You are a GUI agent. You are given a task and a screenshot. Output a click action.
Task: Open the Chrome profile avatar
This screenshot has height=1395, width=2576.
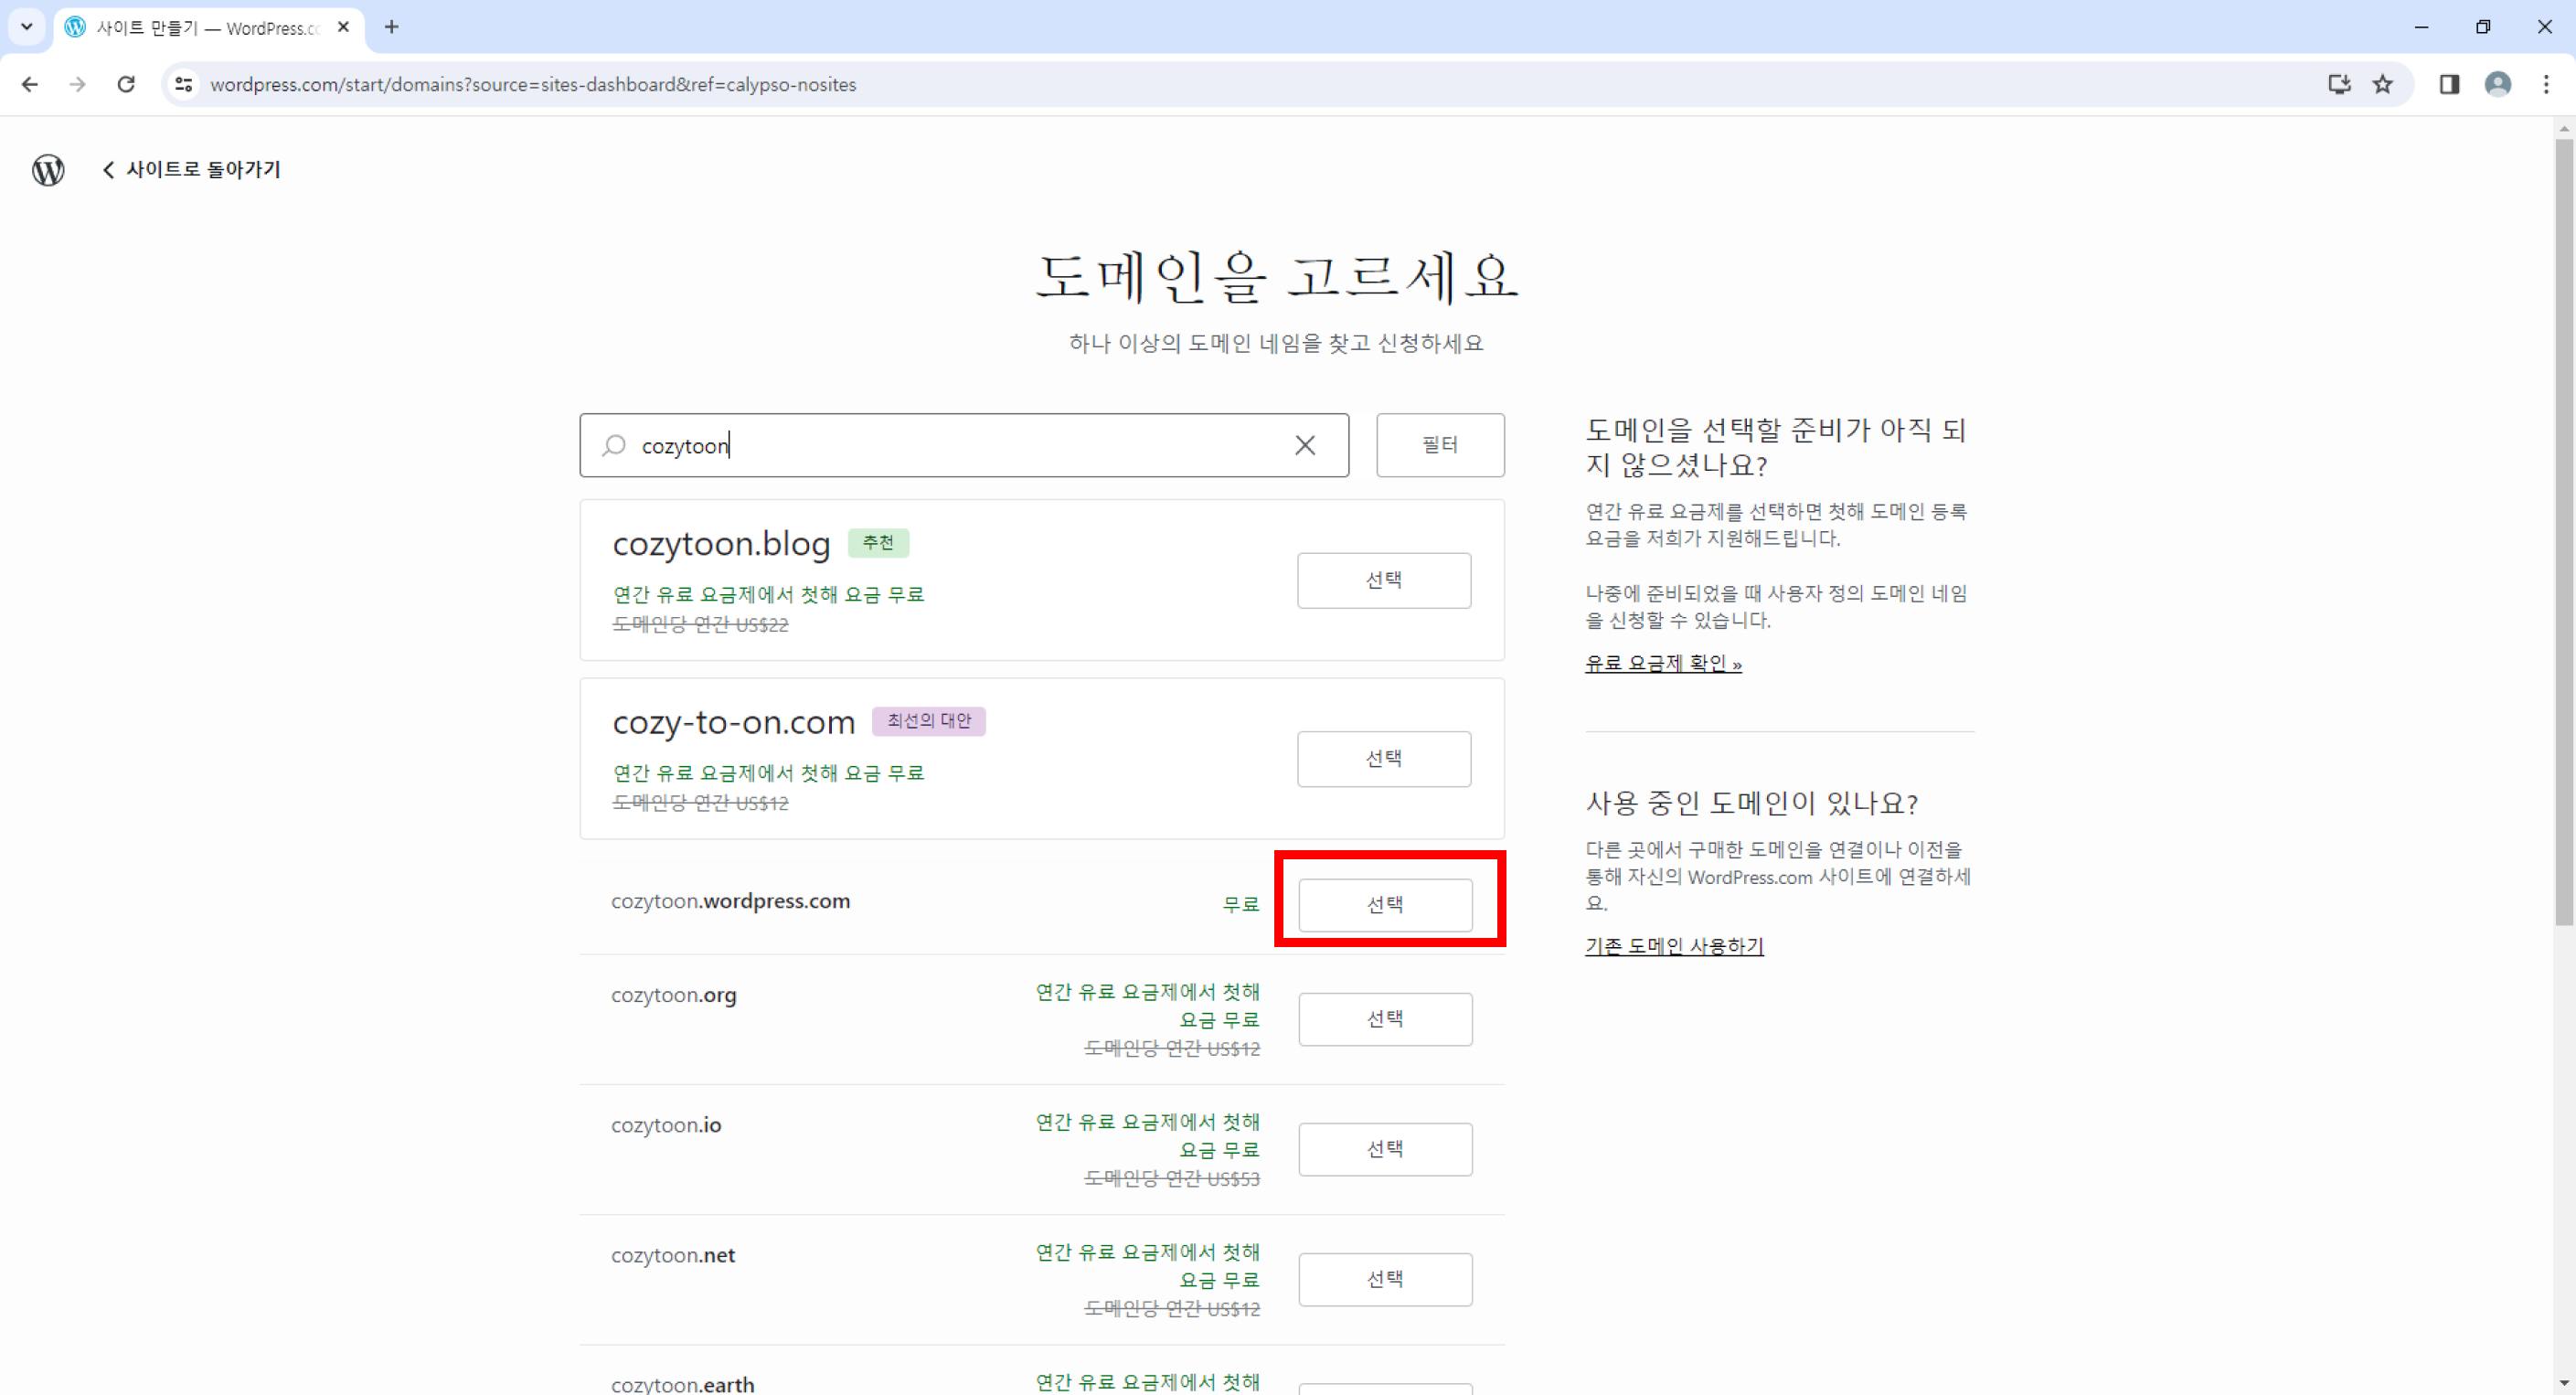coord(2498,84)
